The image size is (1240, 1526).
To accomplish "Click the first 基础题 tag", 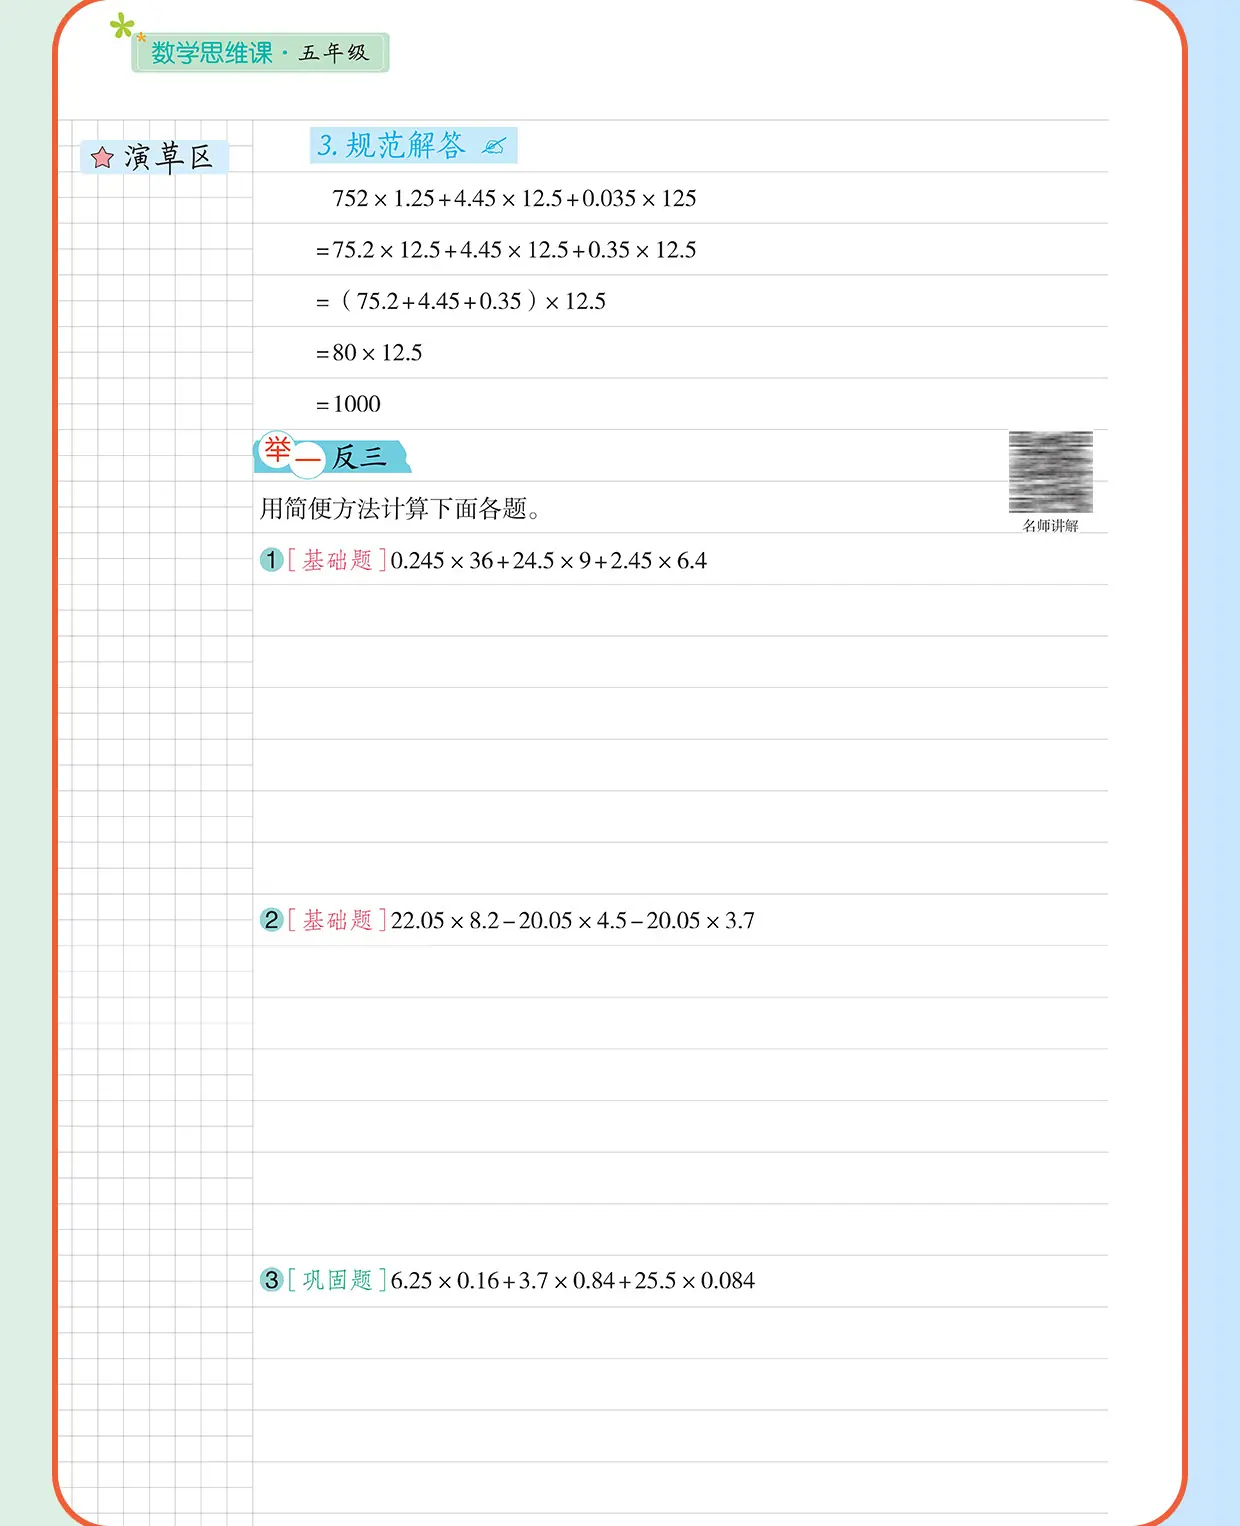I will (x=337, y=560).
